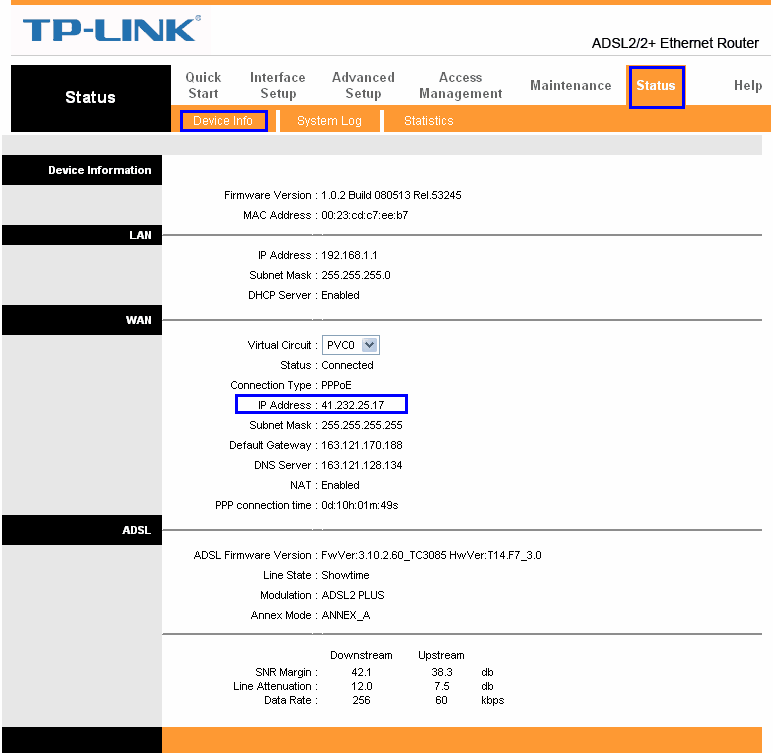Open the System Log submenu

point(329,121)
